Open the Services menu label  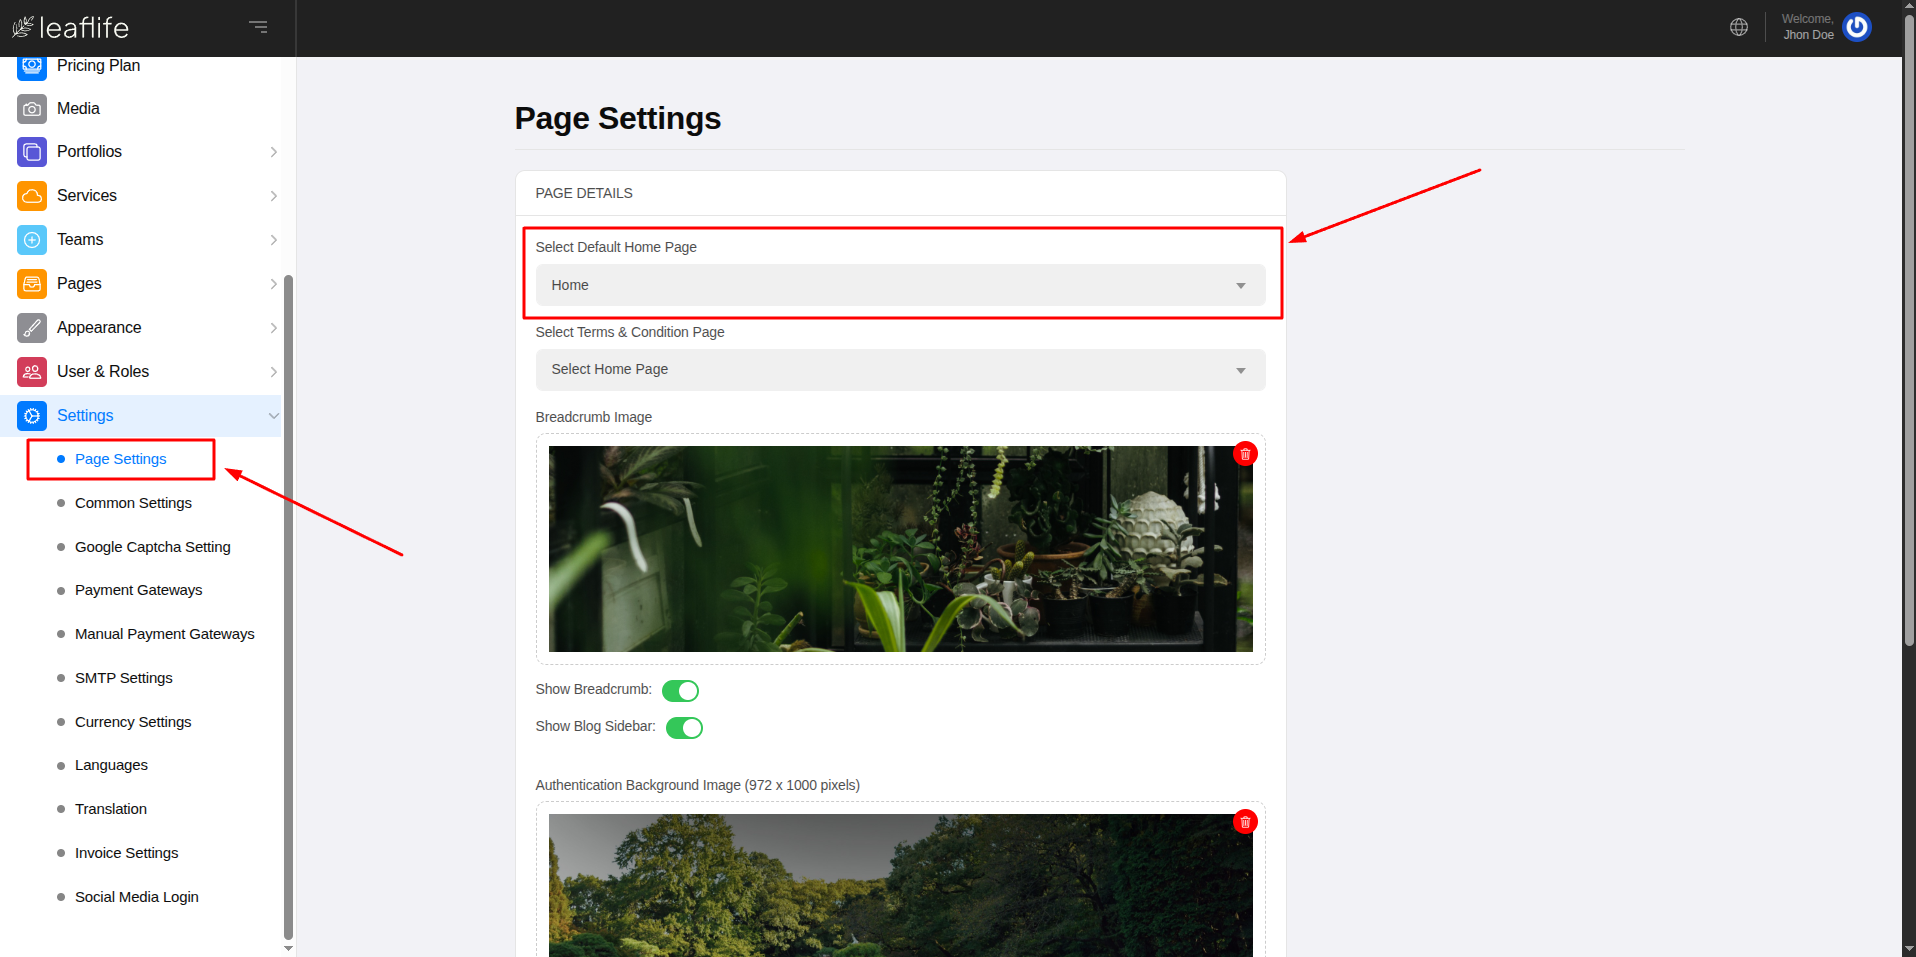click(x=87, y=196)
